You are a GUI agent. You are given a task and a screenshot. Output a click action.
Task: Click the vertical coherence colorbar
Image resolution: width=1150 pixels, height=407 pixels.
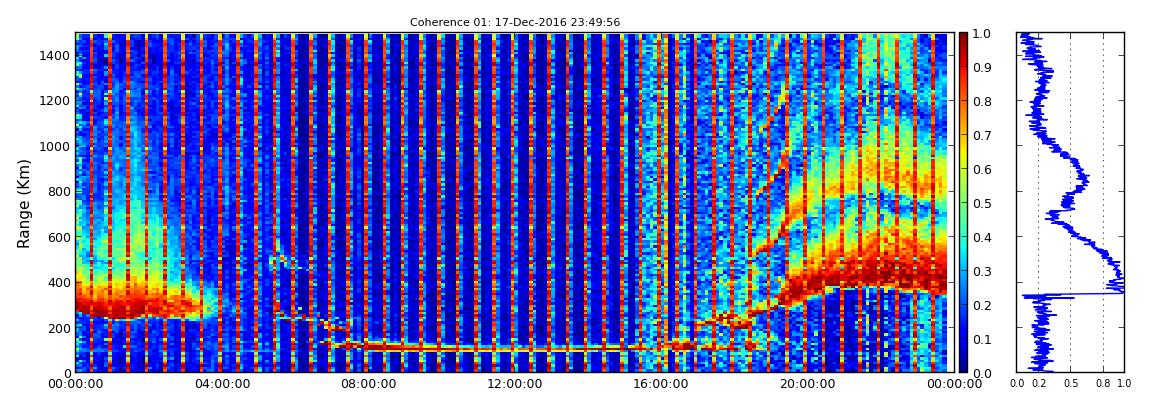coord(963,202)
